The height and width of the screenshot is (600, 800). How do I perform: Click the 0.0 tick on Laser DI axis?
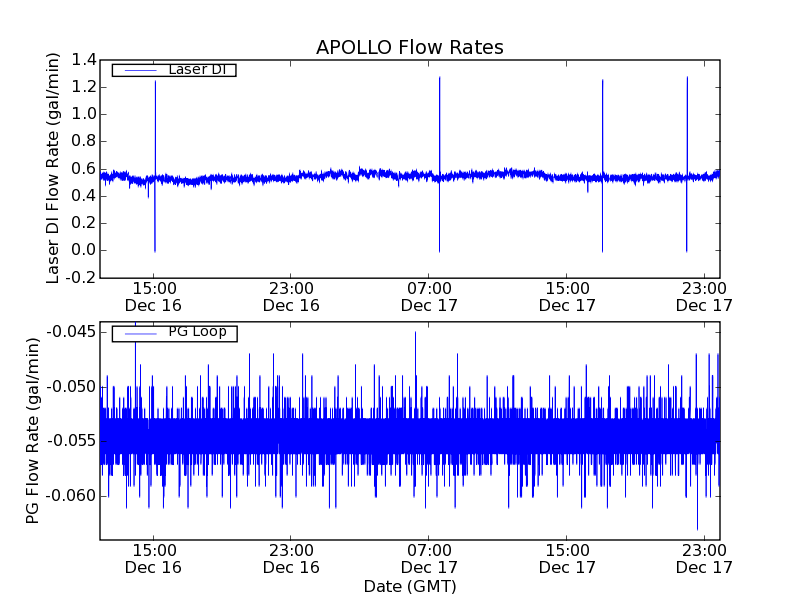[x=84, y=250]
